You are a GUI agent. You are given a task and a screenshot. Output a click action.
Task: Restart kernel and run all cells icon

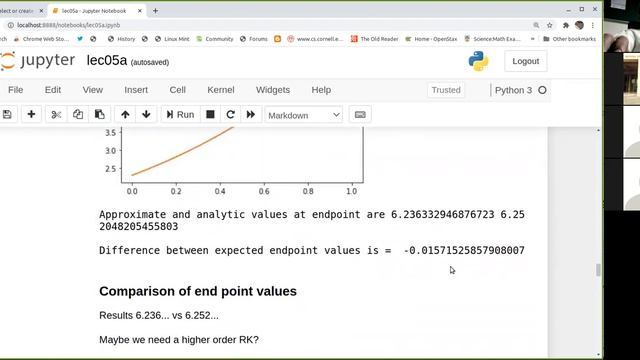pos(251,115)
